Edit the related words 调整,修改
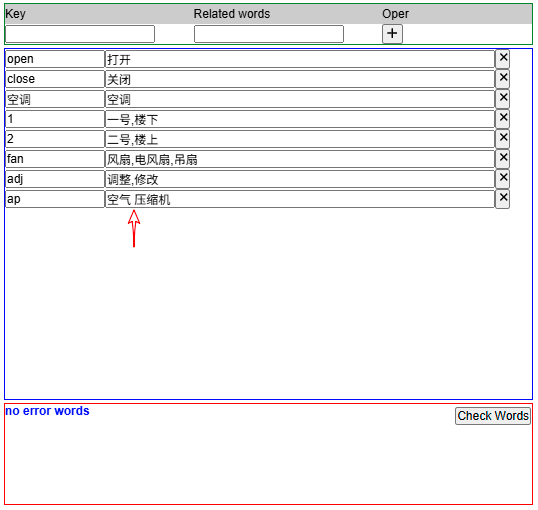The width and height of the screenshot is (538, 510). pos(300,178)
